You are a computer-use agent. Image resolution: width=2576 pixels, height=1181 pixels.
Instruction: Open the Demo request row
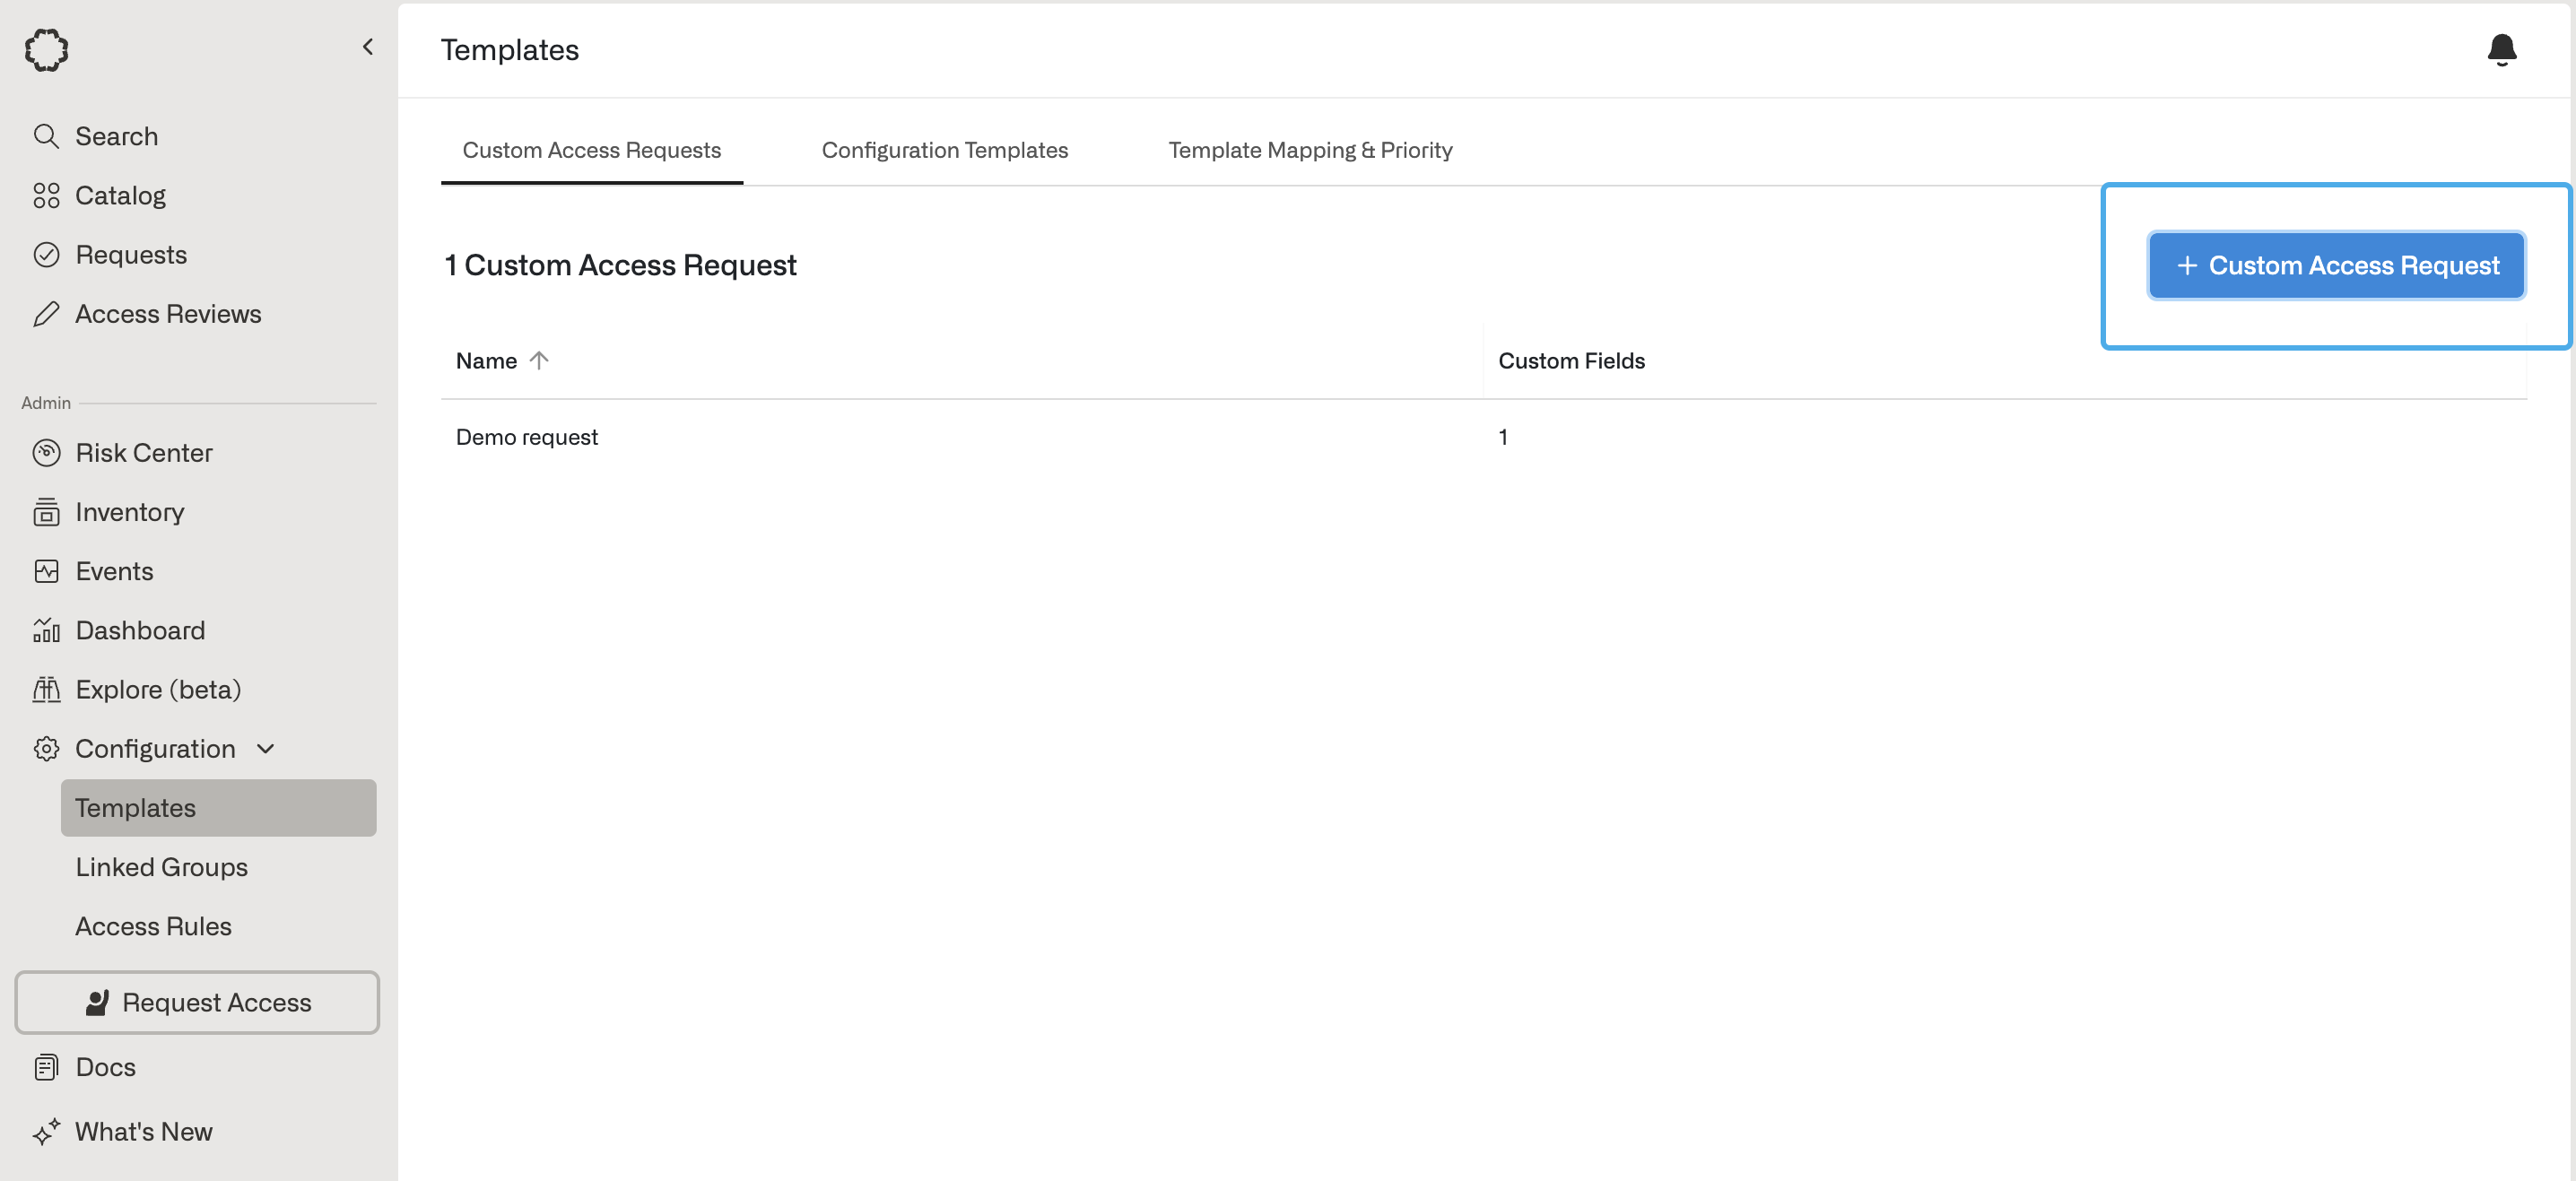point(527,437)
